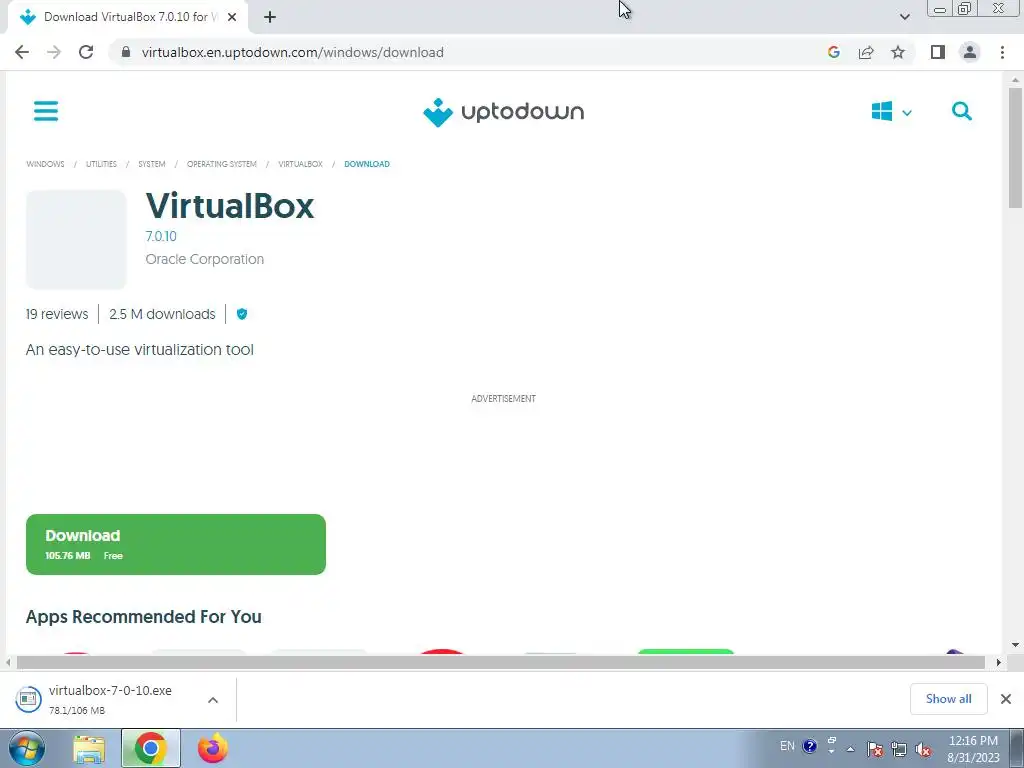Click the Uptodown logo

[x=504, y=112]
